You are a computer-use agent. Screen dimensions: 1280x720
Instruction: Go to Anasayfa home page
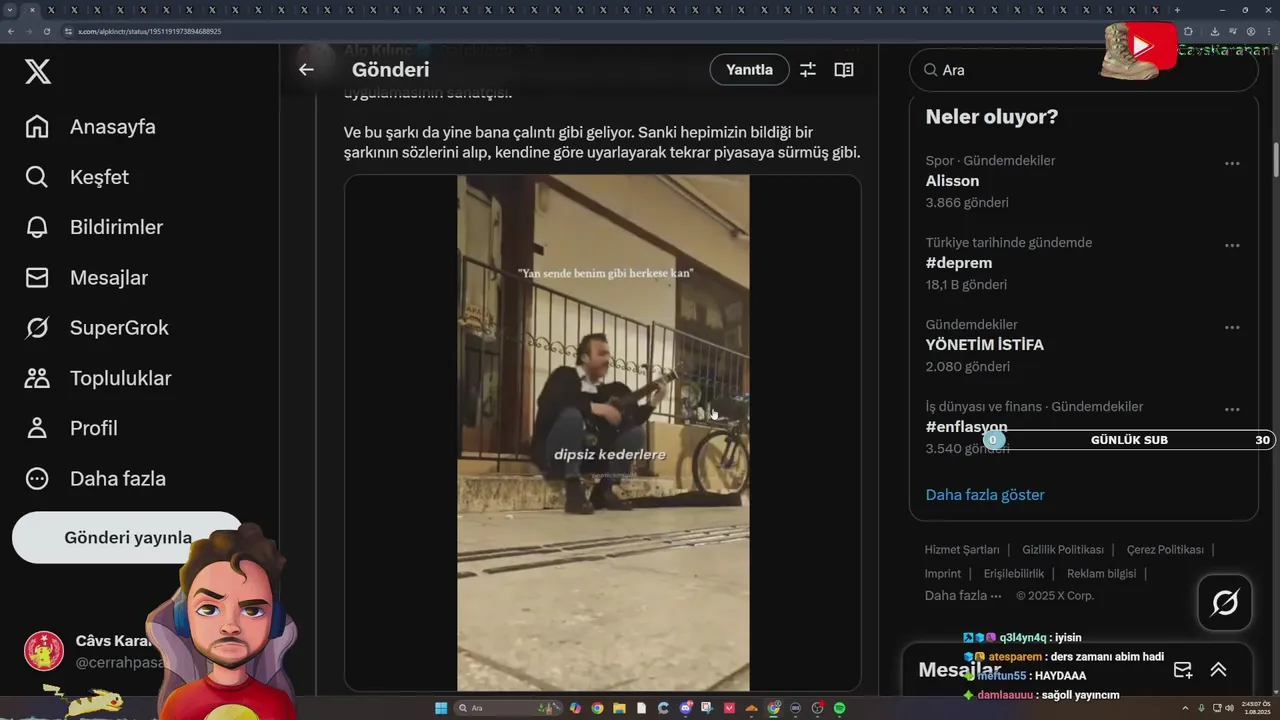point(90,127)
